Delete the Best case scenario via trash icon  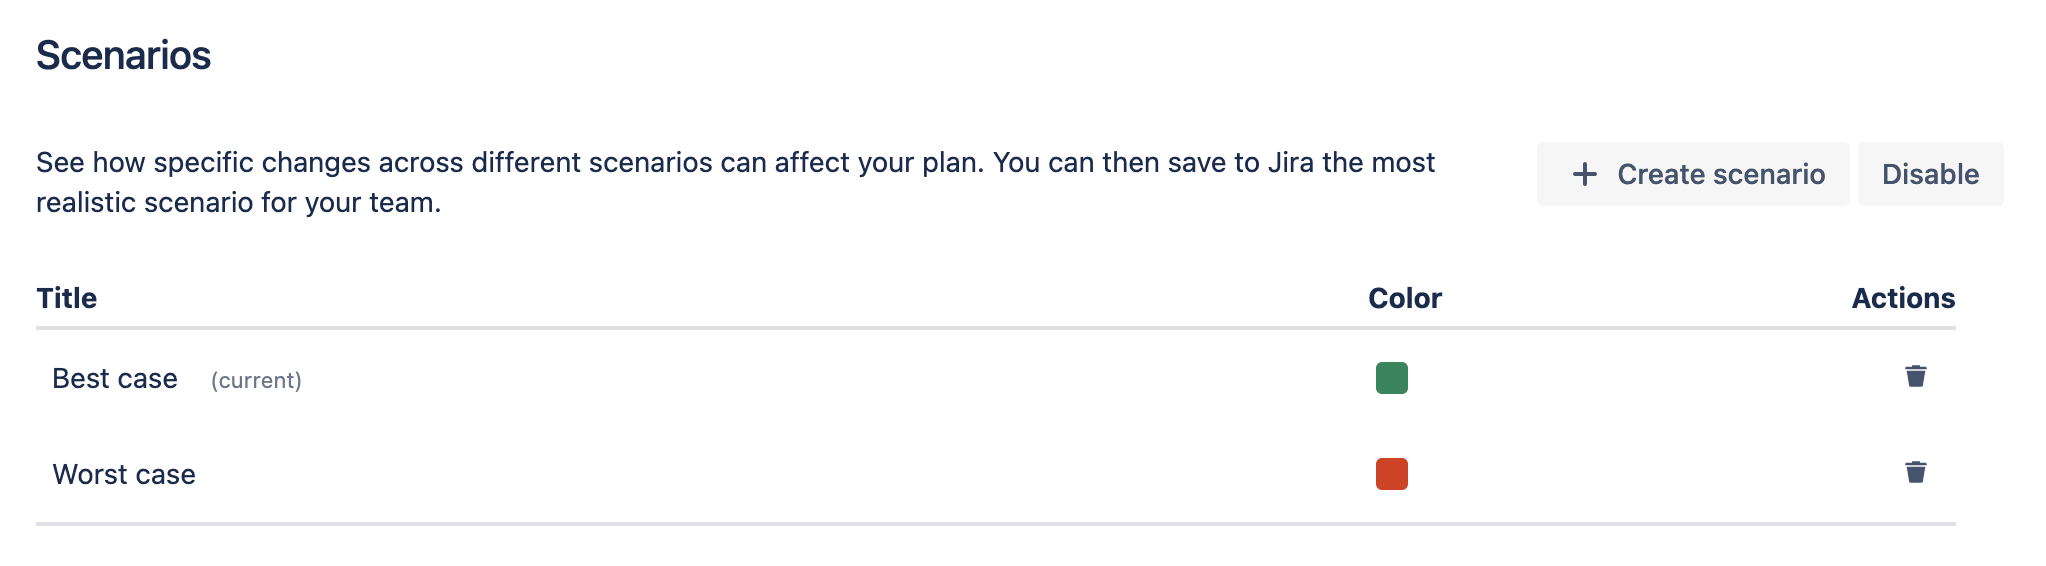click(x=1915, y=376)
